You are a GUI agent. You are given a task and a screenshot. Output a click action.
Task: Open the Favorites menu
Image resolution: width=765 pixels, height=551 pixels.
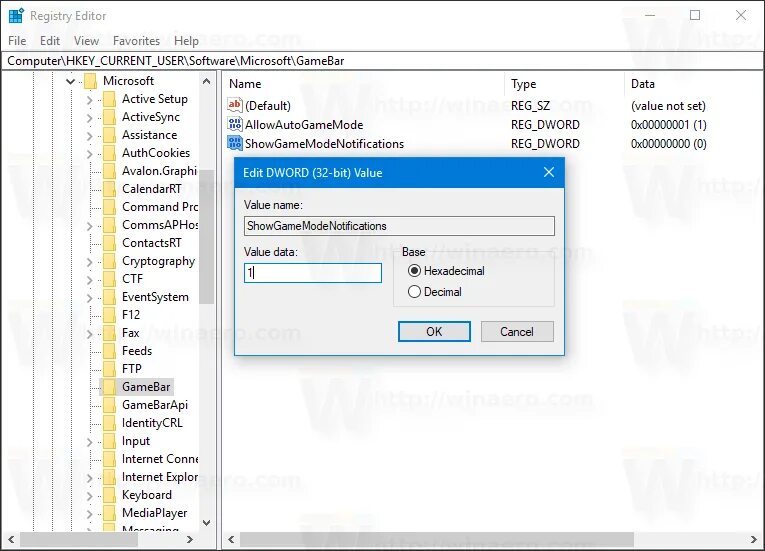point(136,41)
